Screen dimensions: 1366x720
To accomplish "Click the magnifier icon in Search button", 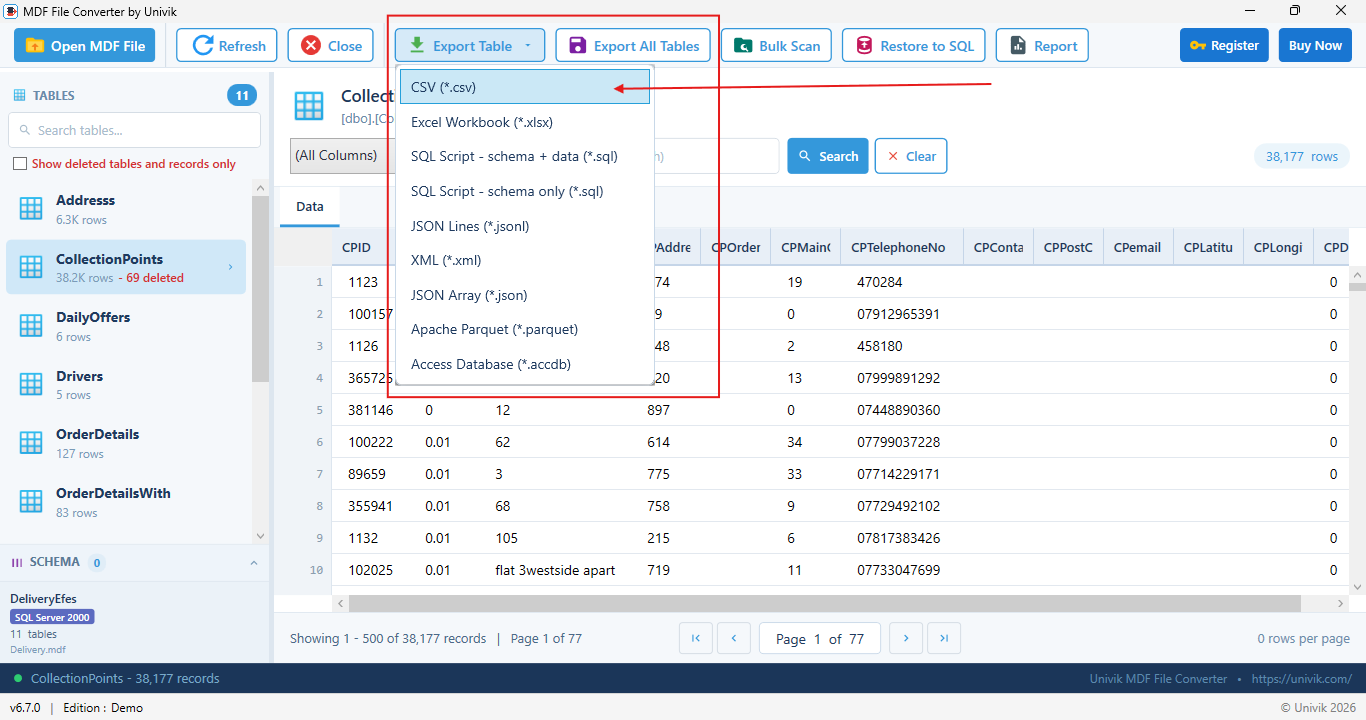I will (x=806, y=156).
